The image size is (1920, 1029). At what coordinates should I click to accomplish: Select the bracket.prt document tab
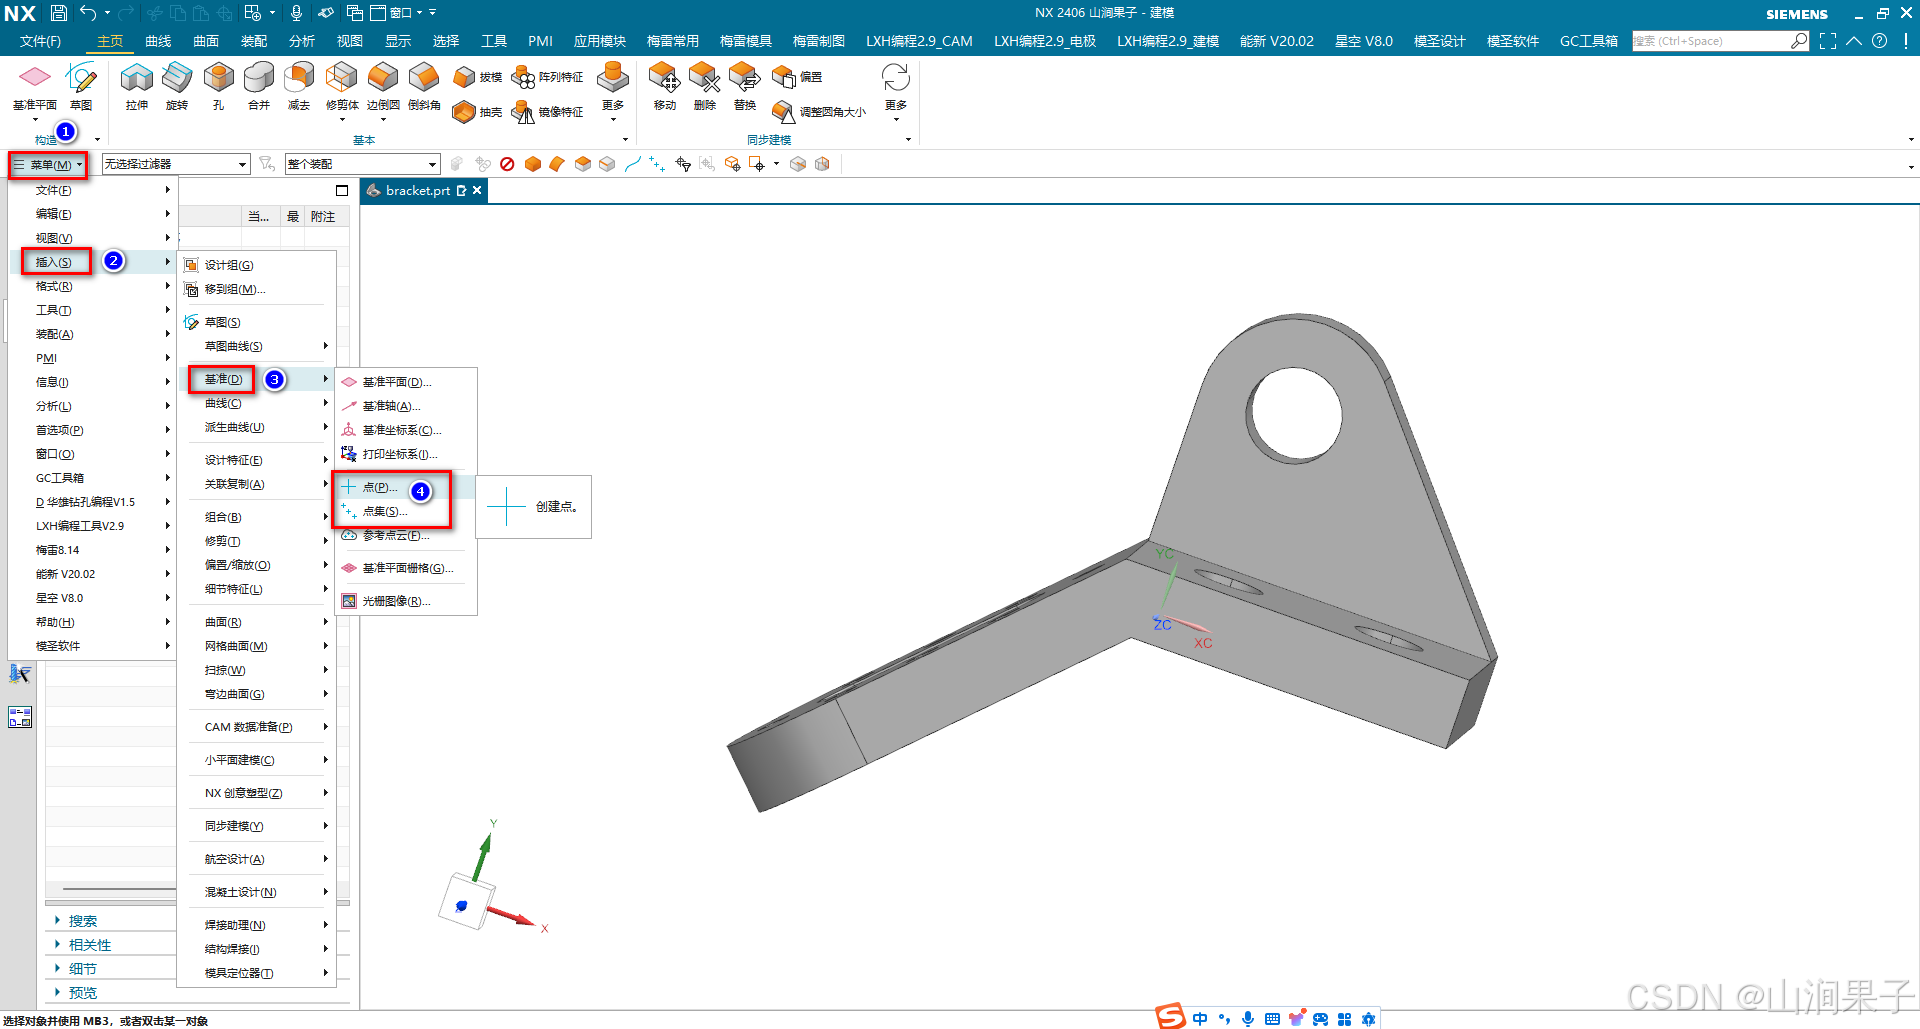tap(417, 191)
